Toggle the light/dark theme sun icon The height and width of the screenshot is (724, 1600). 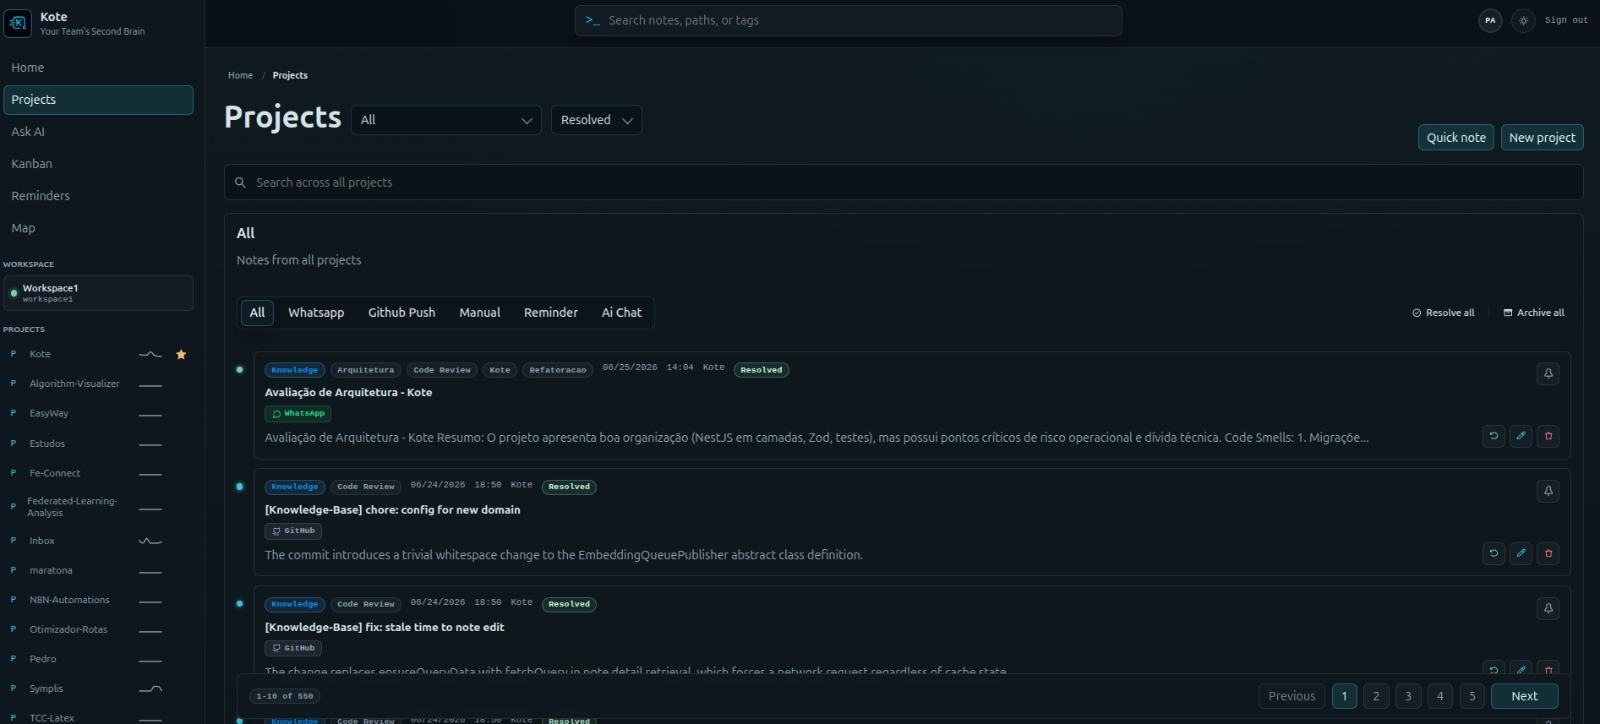[1523, 20]
